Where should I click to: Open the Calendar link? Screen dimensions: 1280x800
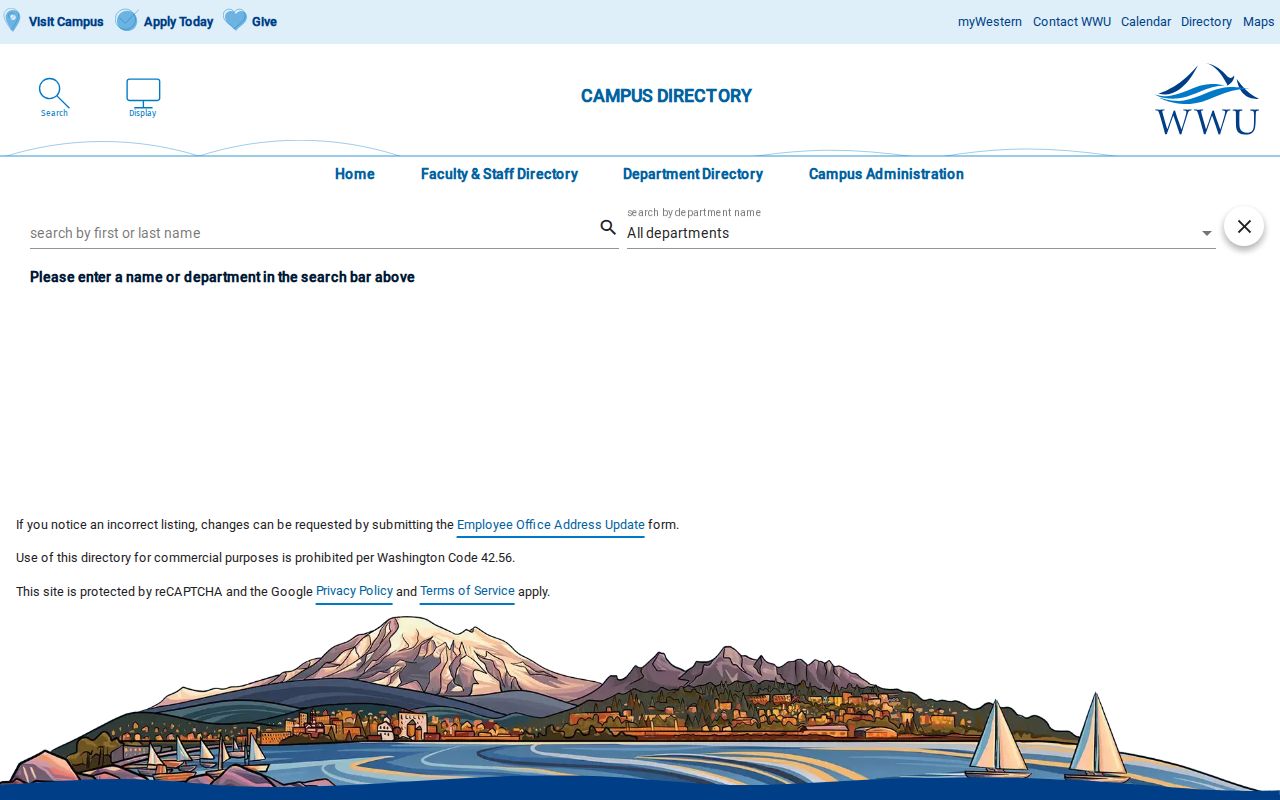[x=1146, y=21]
